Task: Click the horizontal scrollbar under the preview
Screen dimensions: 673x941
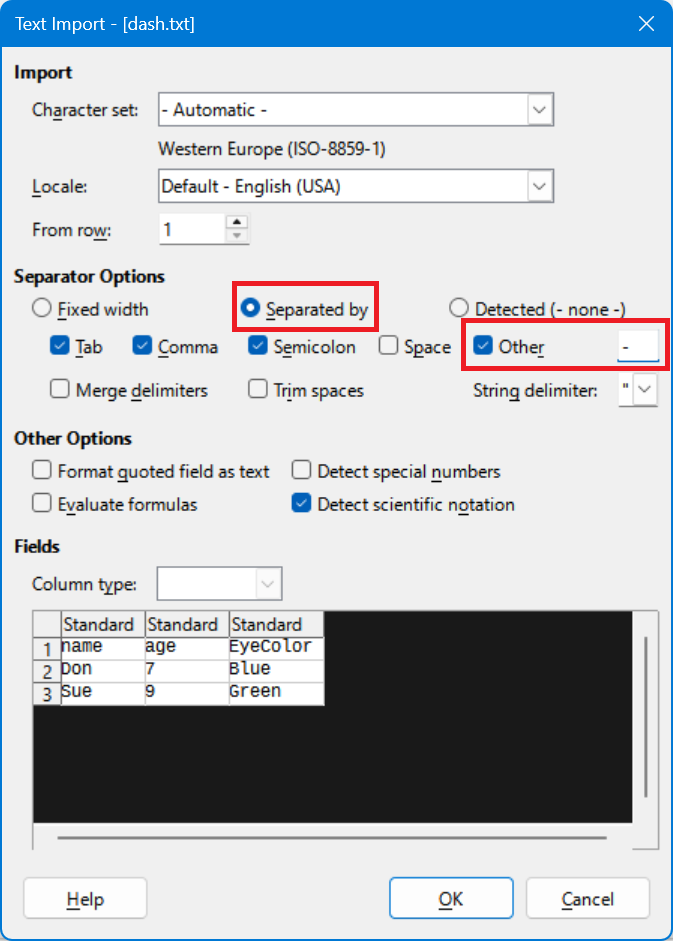Action: pos(332,837)
